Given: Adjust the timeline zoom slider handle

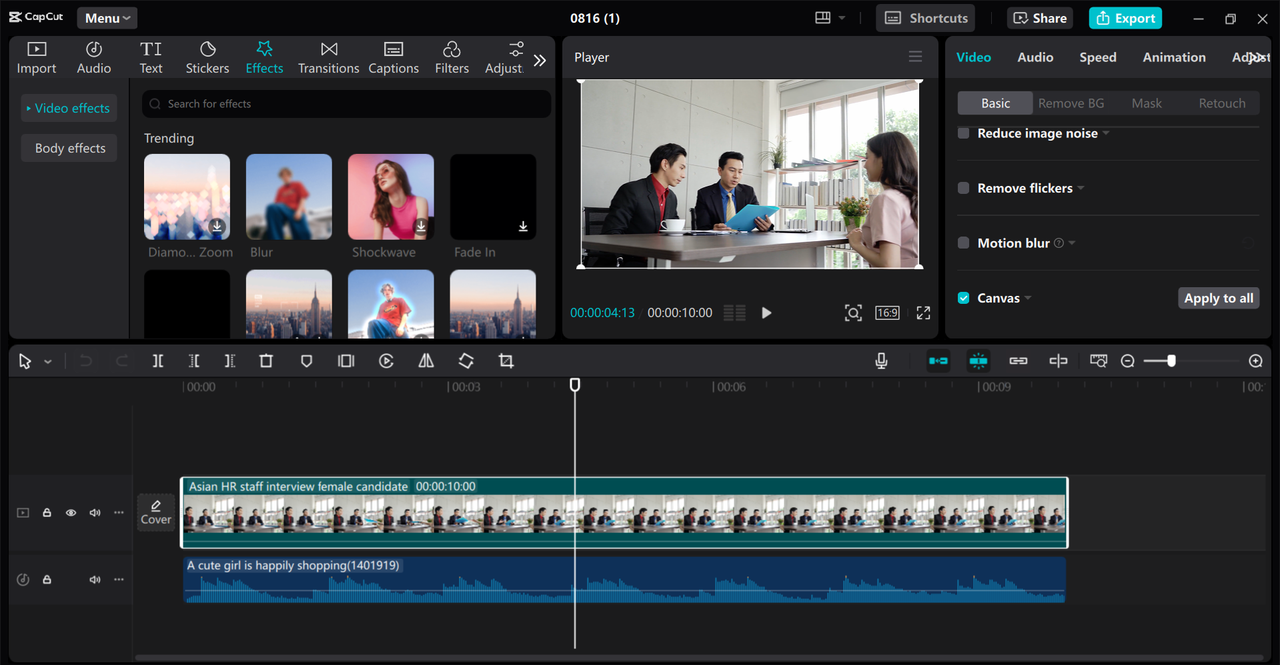Looking at the screenshot, I should tap(1171, 360).
